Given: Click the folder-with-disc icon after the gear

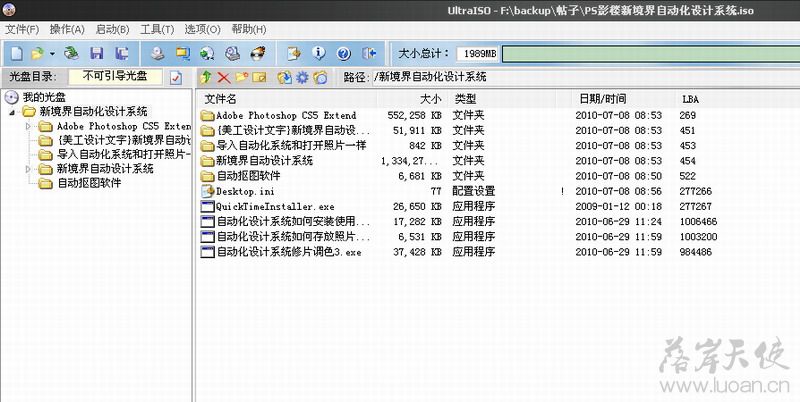Looking at the screenshot, I should click(x=320, y=77).
